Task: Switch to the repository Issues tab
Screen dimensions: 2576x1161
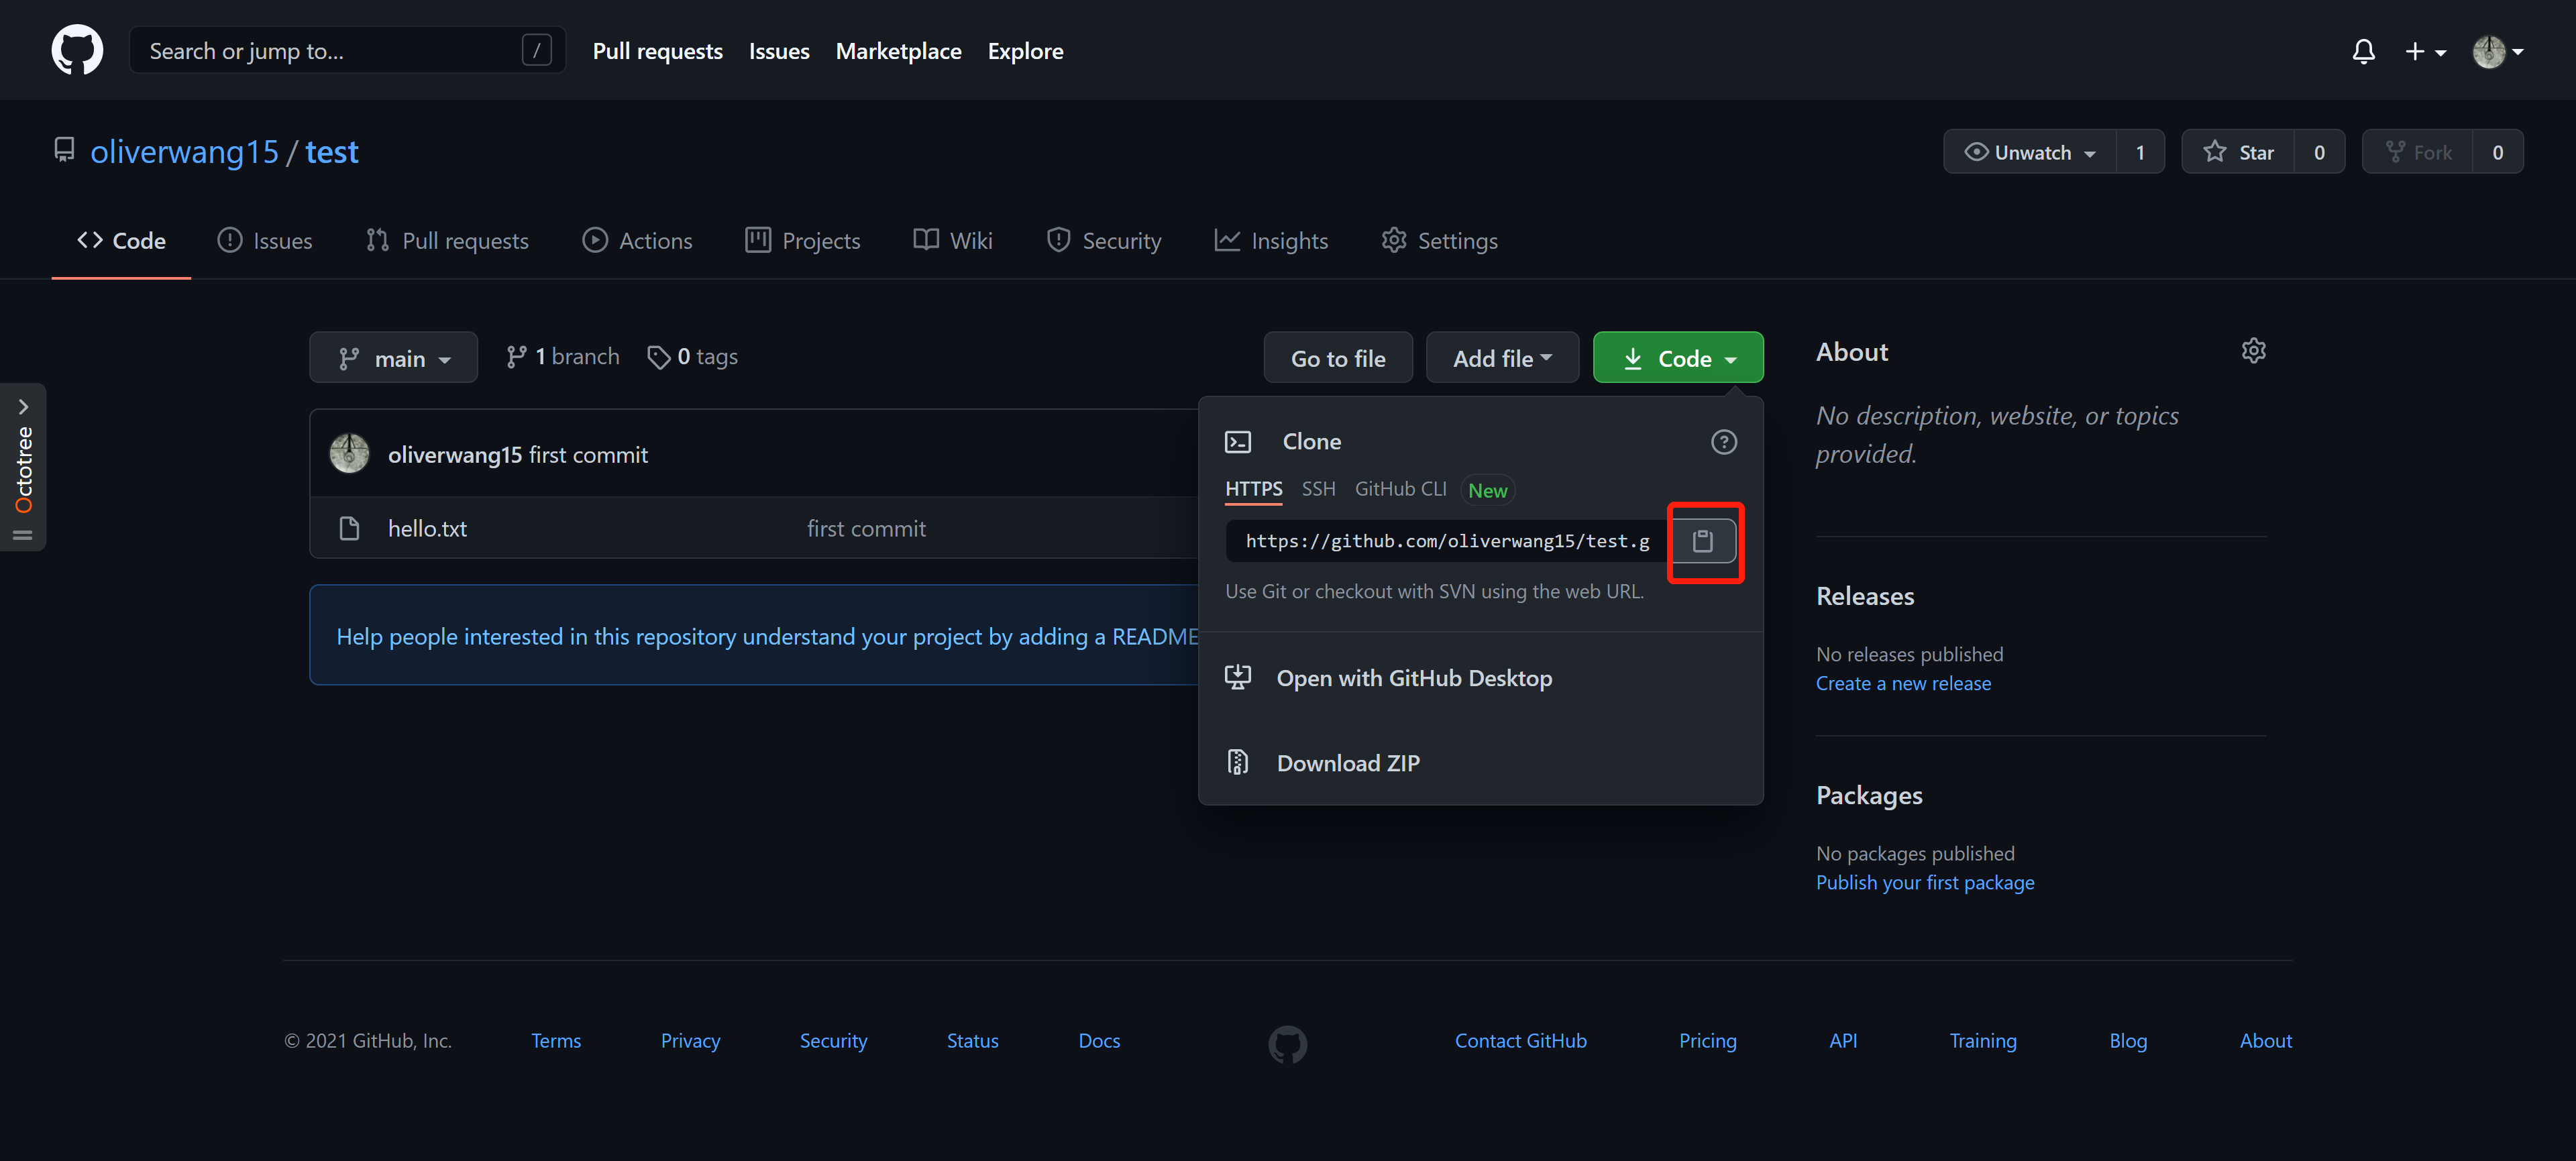Action: coord(265,240)
